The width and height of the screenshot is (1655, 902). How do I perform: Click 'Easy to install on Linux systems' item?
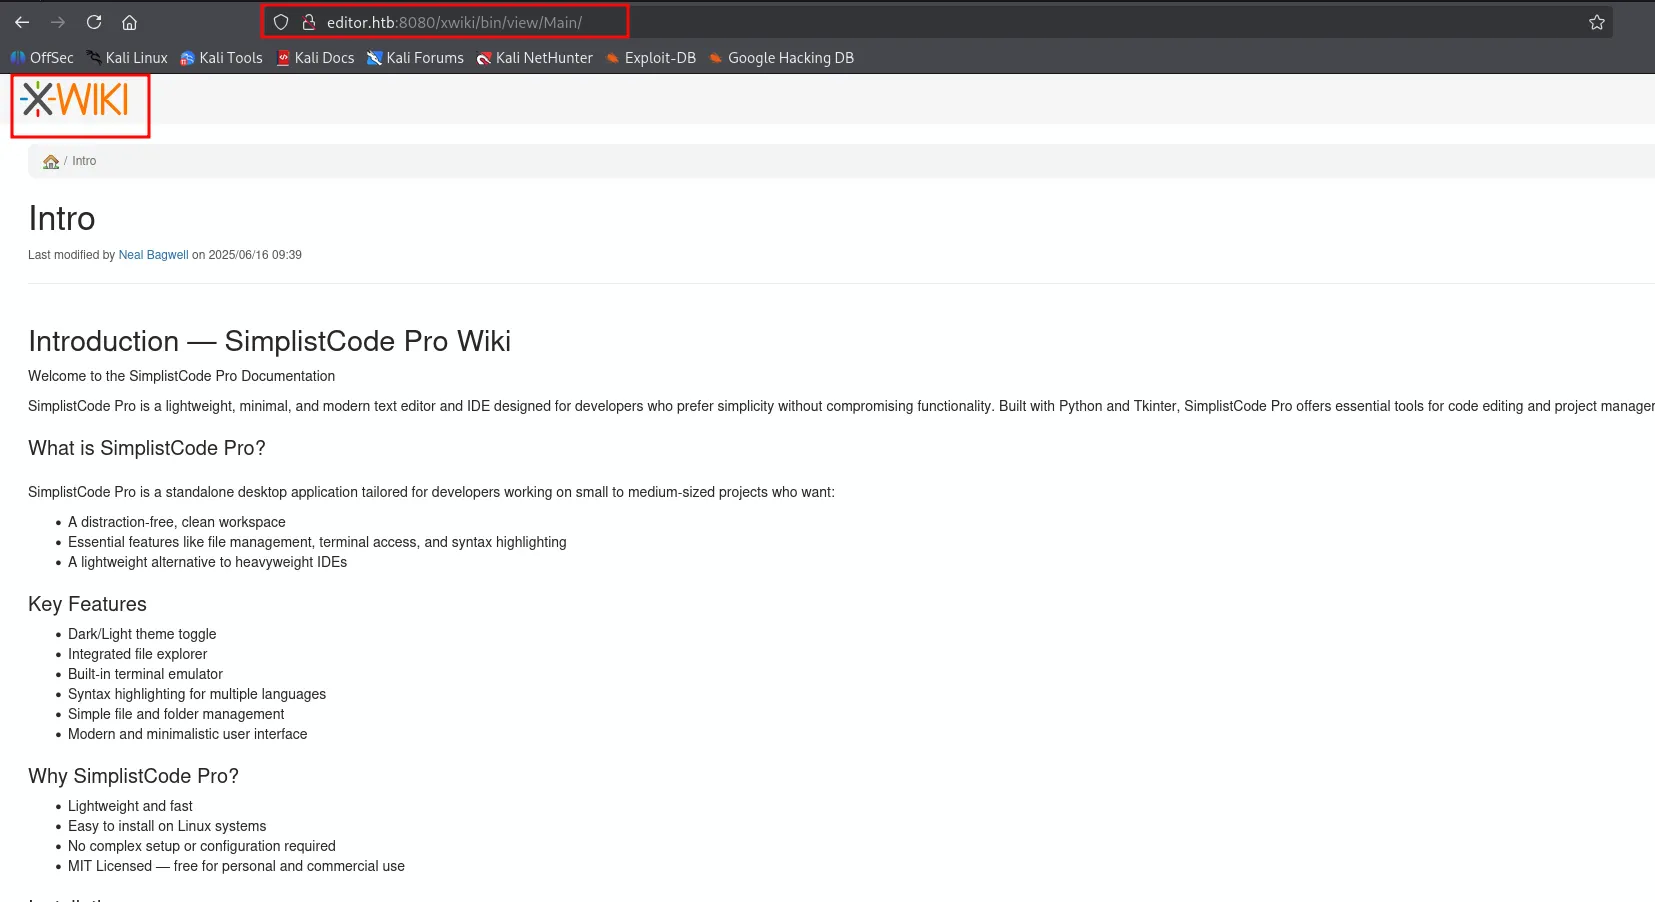(167, 826)
